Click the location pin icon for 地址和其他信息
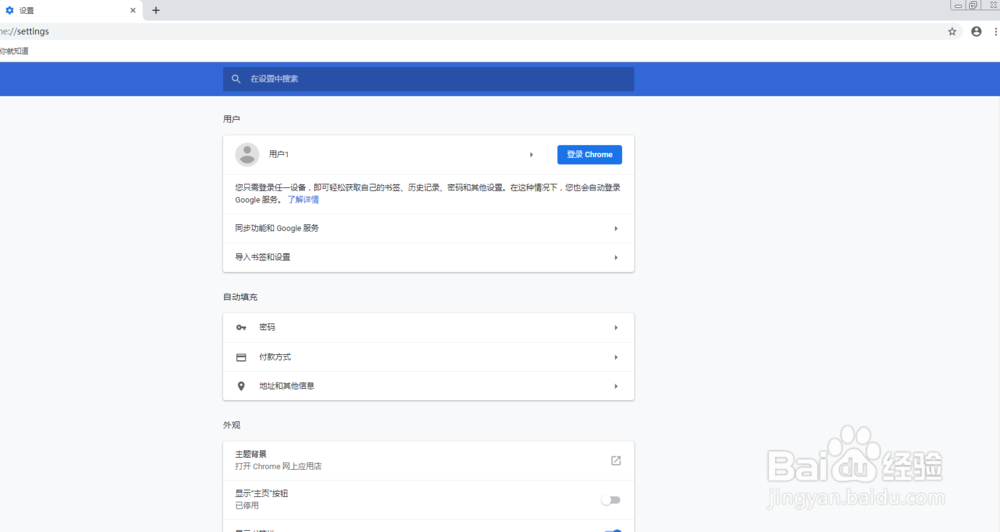This screenshot has width=1000, height=532. tap(241, 386)
